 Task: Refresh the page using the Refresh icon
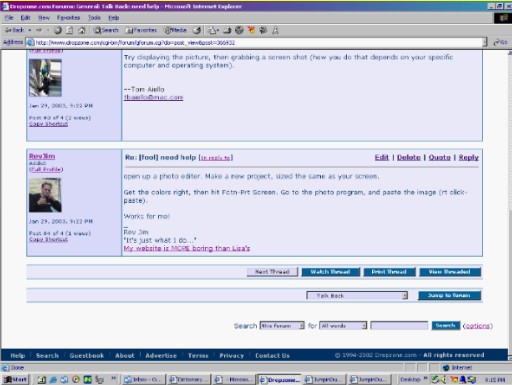69,30
